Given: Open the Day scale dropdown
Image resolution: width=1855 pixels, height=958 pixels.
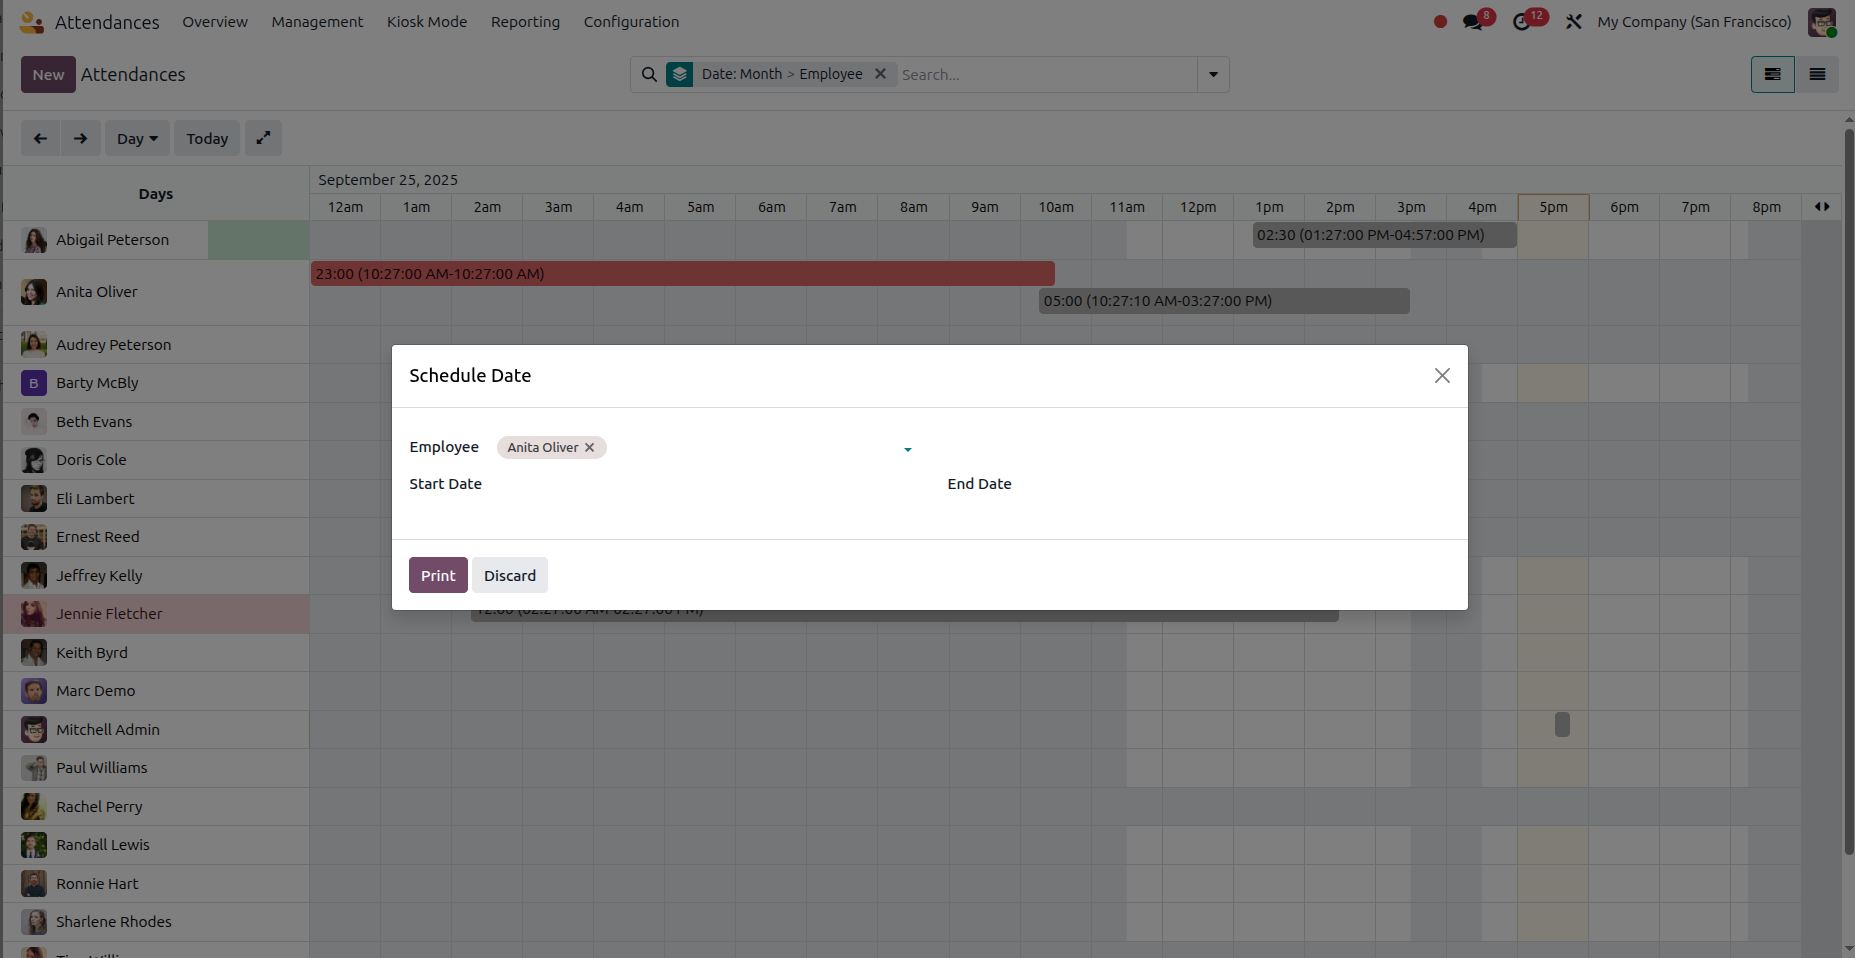Looking at the screenshot, I should (137, 138).
